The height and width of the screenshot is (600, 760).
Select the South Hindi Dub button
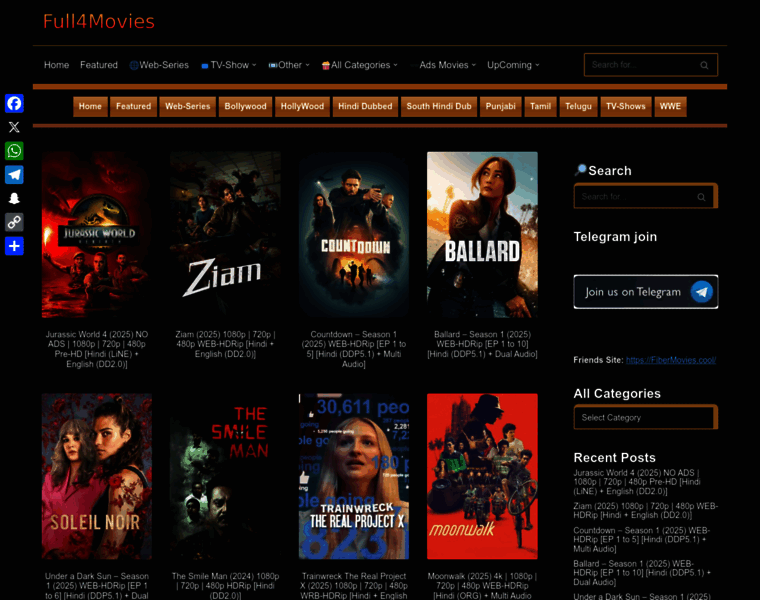[439, 107]
